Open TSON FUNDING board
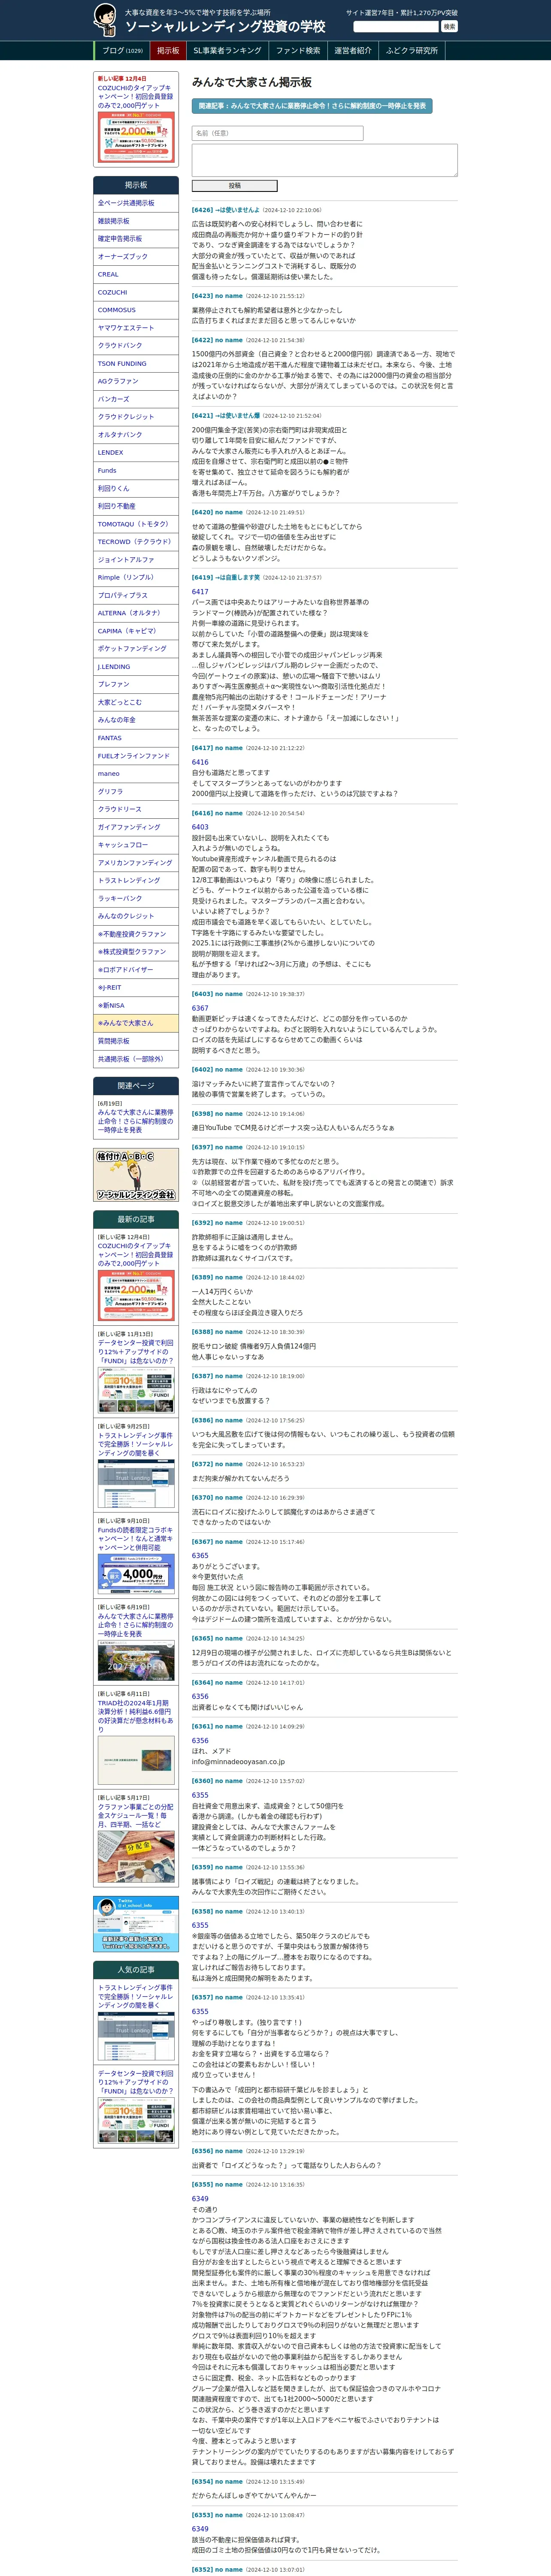The height and width of the screenshot is (2576, 551). coord(136,364)
